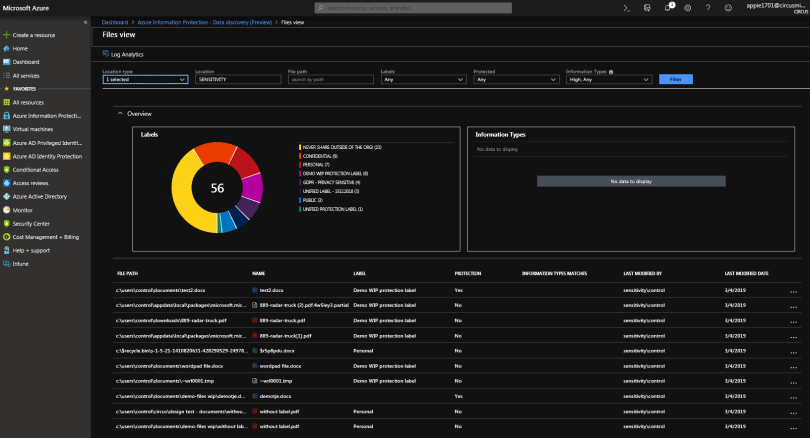
Task: Open the Protected filter dropdown
Action: (515, 79)
